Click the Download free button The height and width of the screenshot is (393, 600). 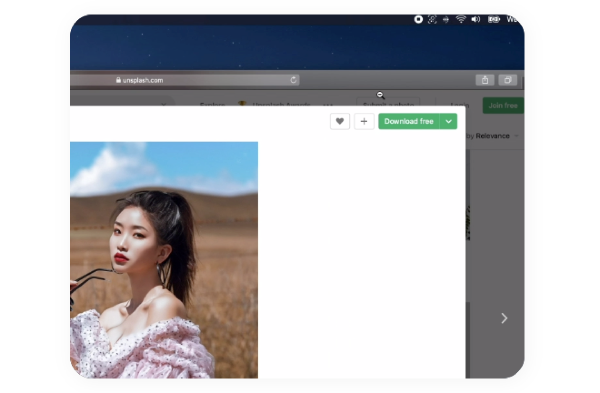point(408,121)
